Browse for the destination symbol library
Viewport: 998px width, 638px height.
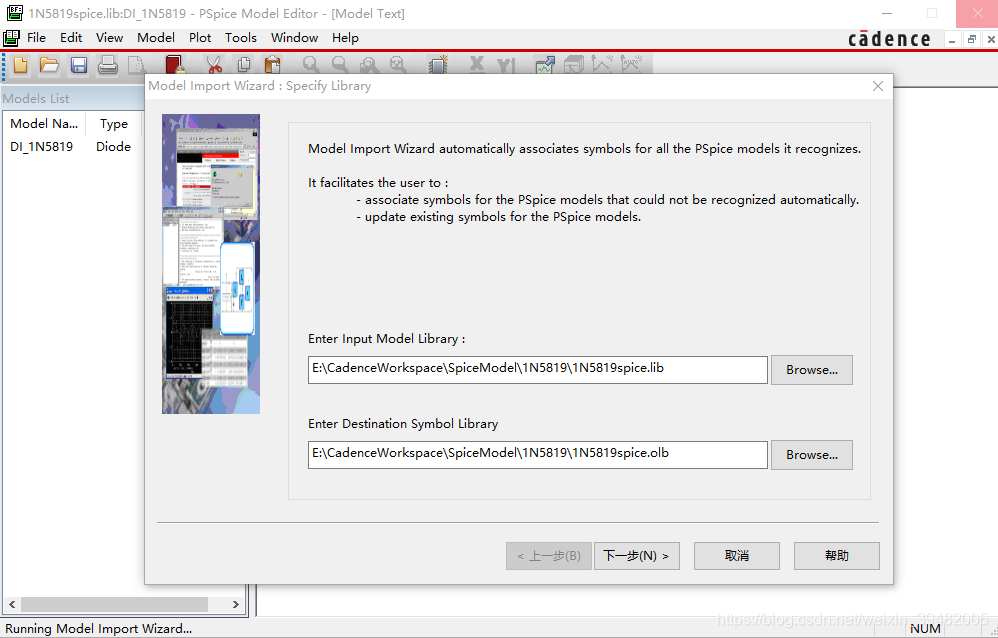coord(812,455)
